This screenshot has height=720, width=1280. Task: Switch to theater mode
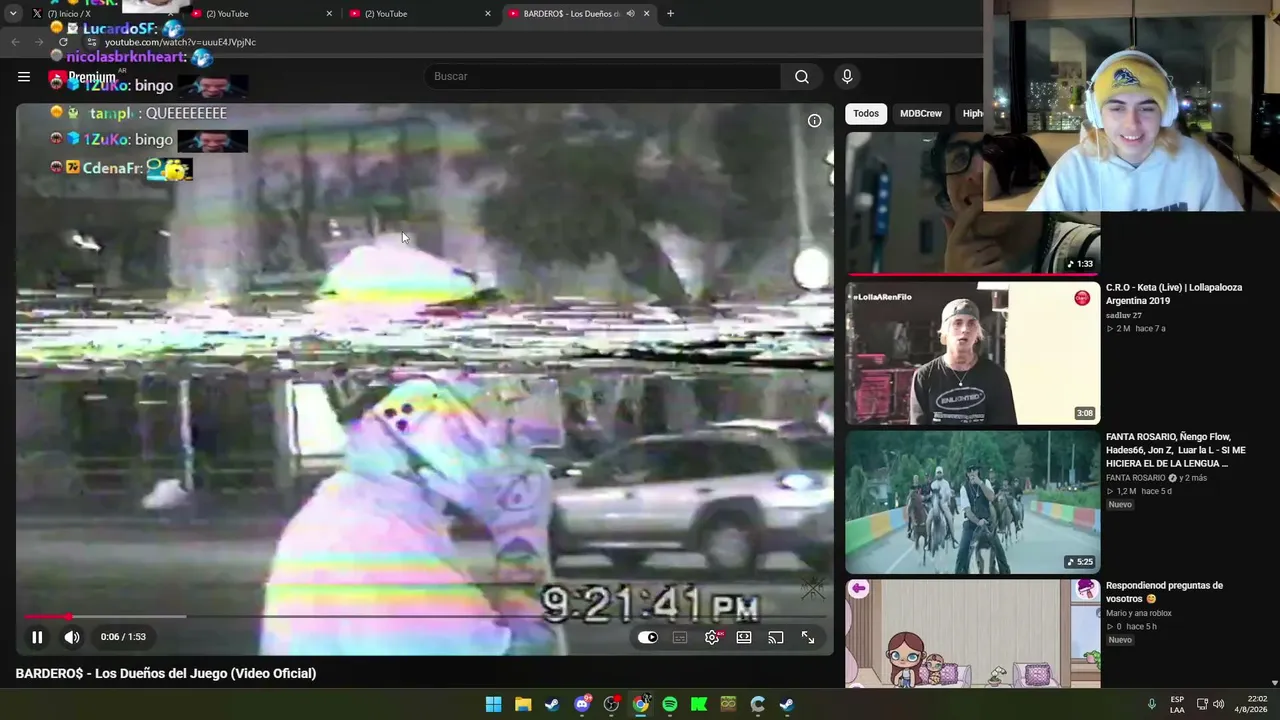[x=744, y=637]
